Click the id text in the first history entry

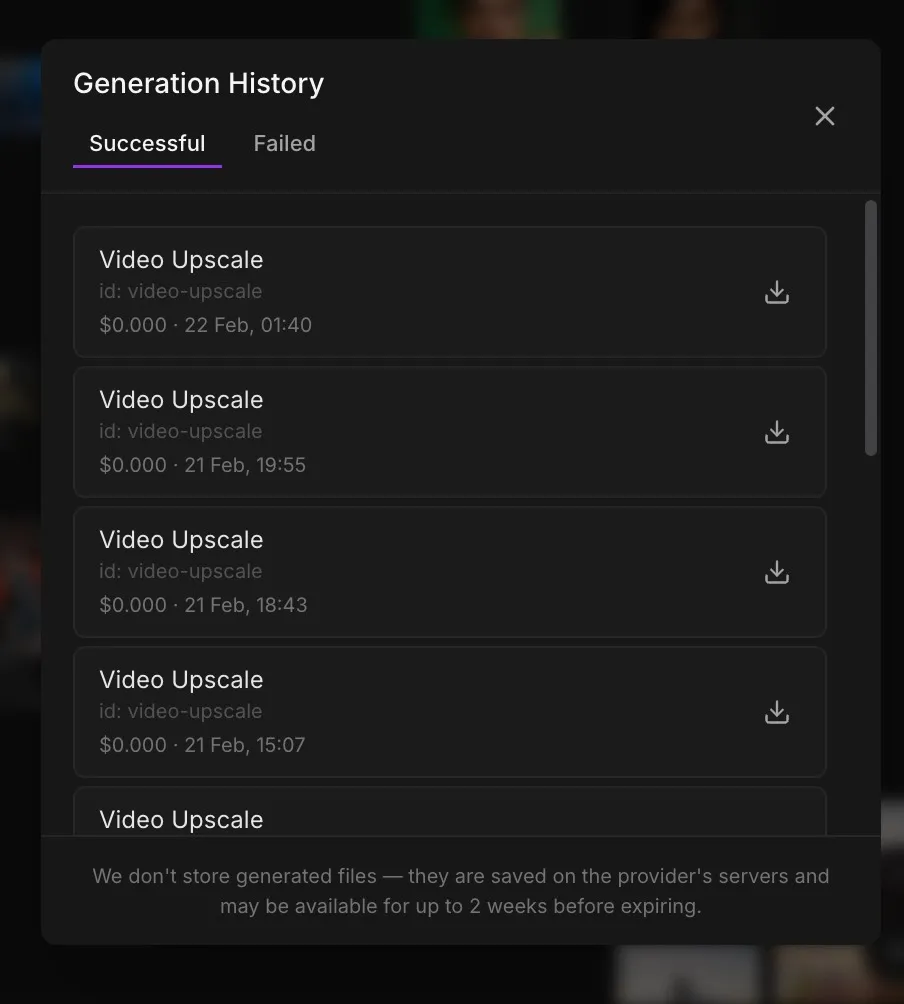180,292
